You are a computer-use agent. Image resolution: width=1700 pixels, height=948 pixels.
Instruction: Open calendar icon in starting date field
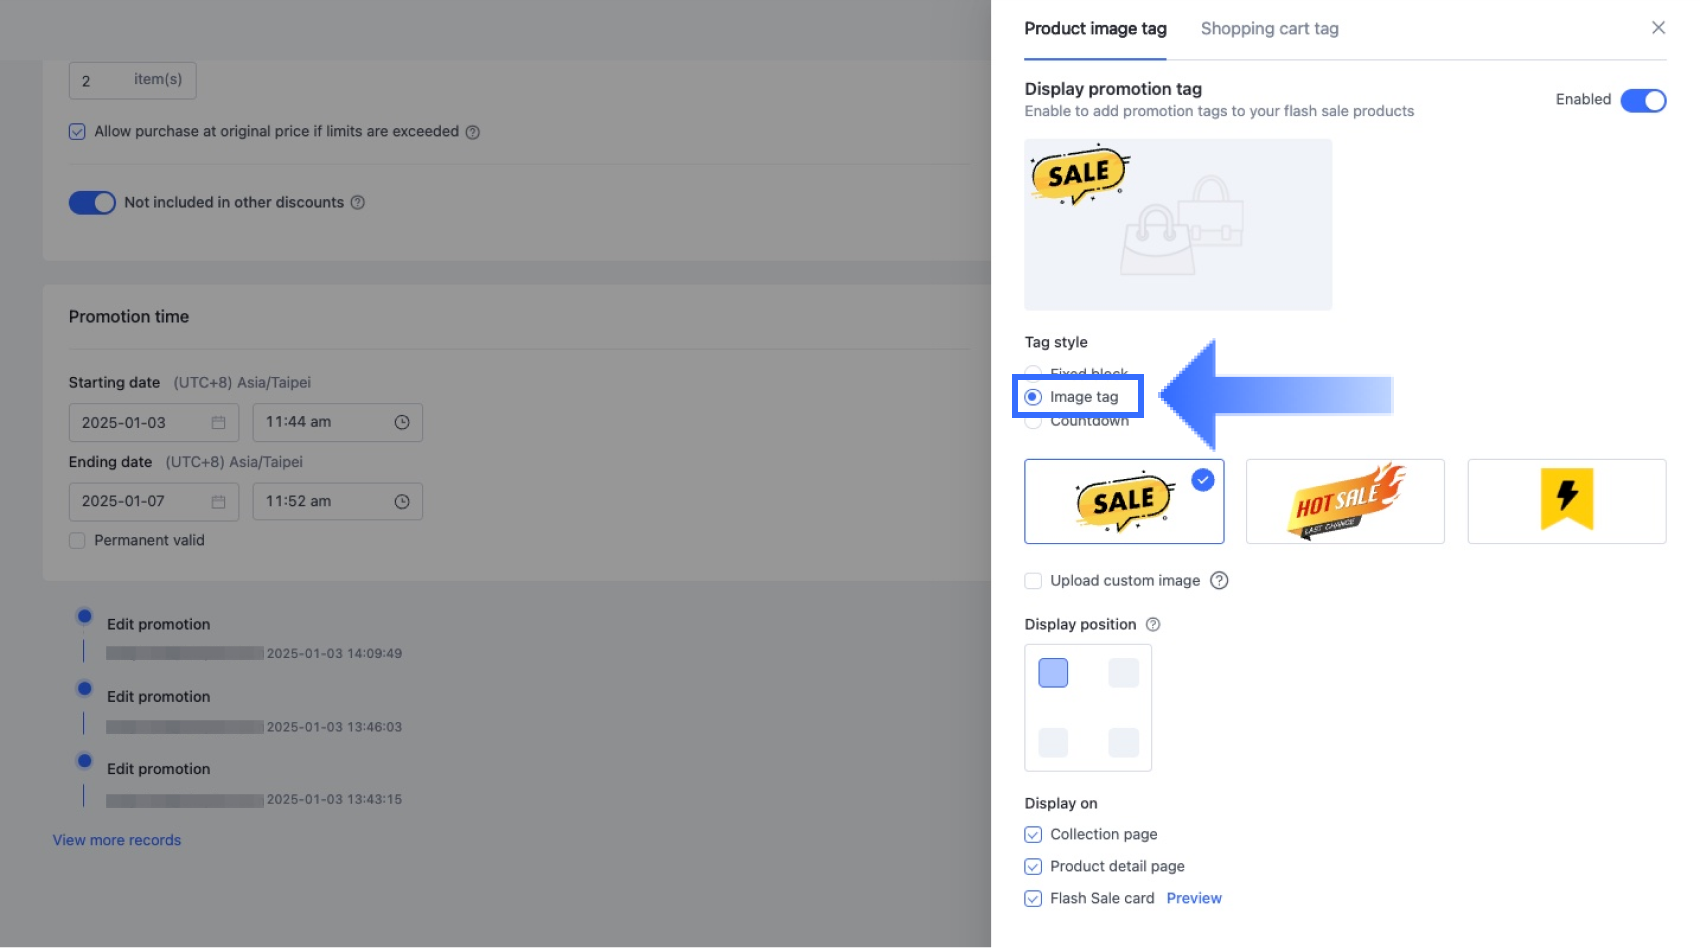coord(218,423)
